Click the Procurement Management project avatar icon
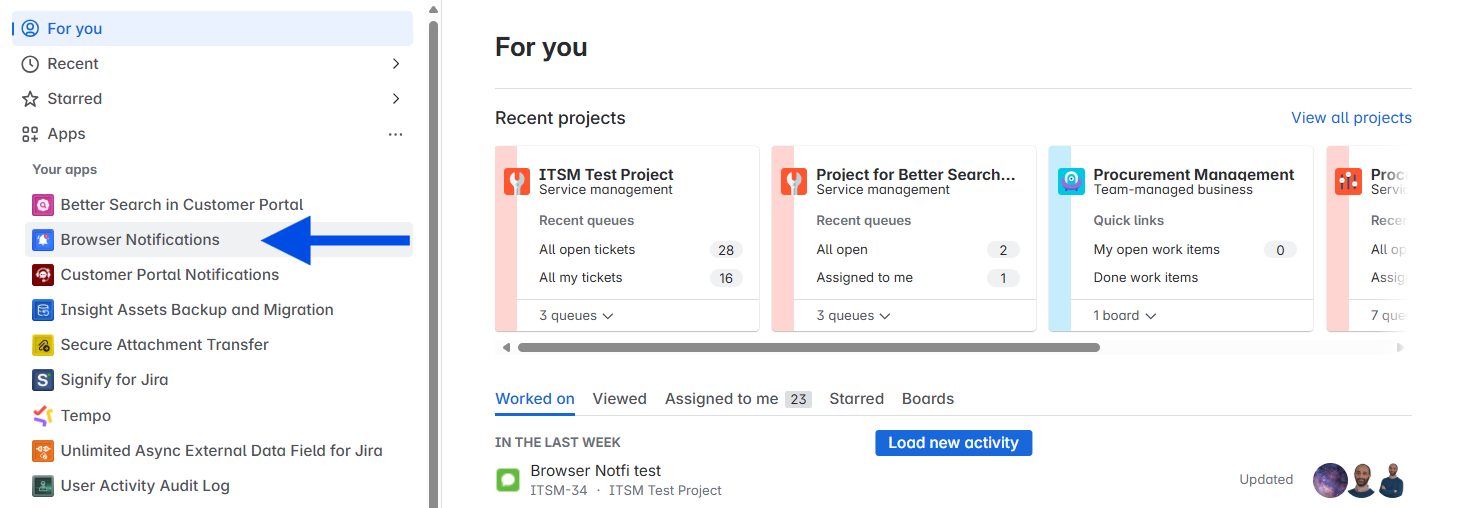This screenshot has width=1461, height=508. pyautogui.click(x=1072, y=182)
